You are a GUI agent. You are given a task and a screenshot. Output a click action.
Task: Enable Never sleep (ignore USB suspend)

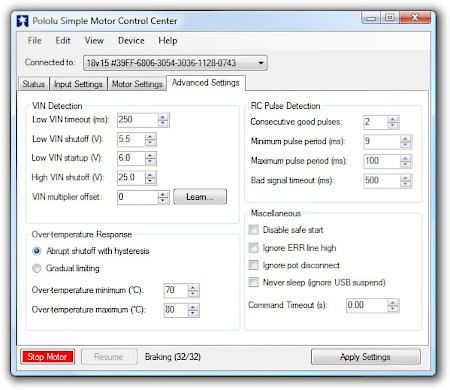click(254, 283)
